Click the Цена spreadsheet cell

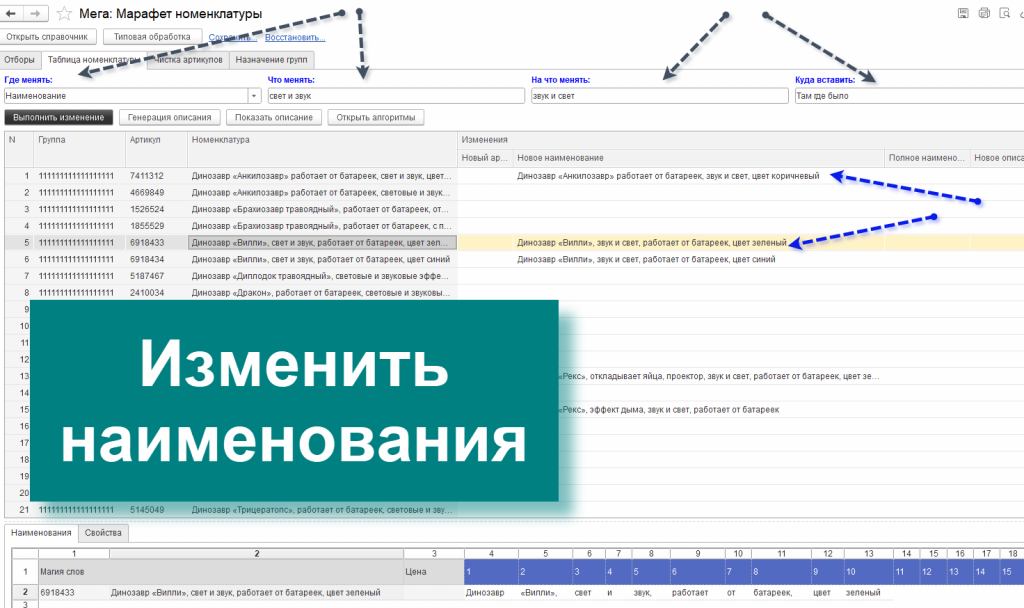point(434,571)
